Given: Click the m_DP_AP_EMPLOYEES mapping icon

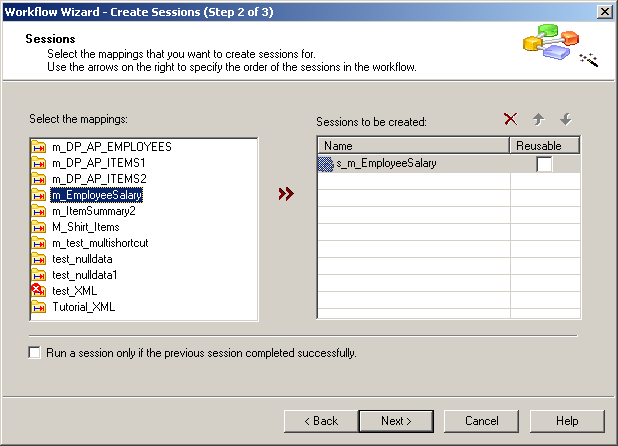Looking at the screenshot, I should pyautogui.click(x=39, y=147).
